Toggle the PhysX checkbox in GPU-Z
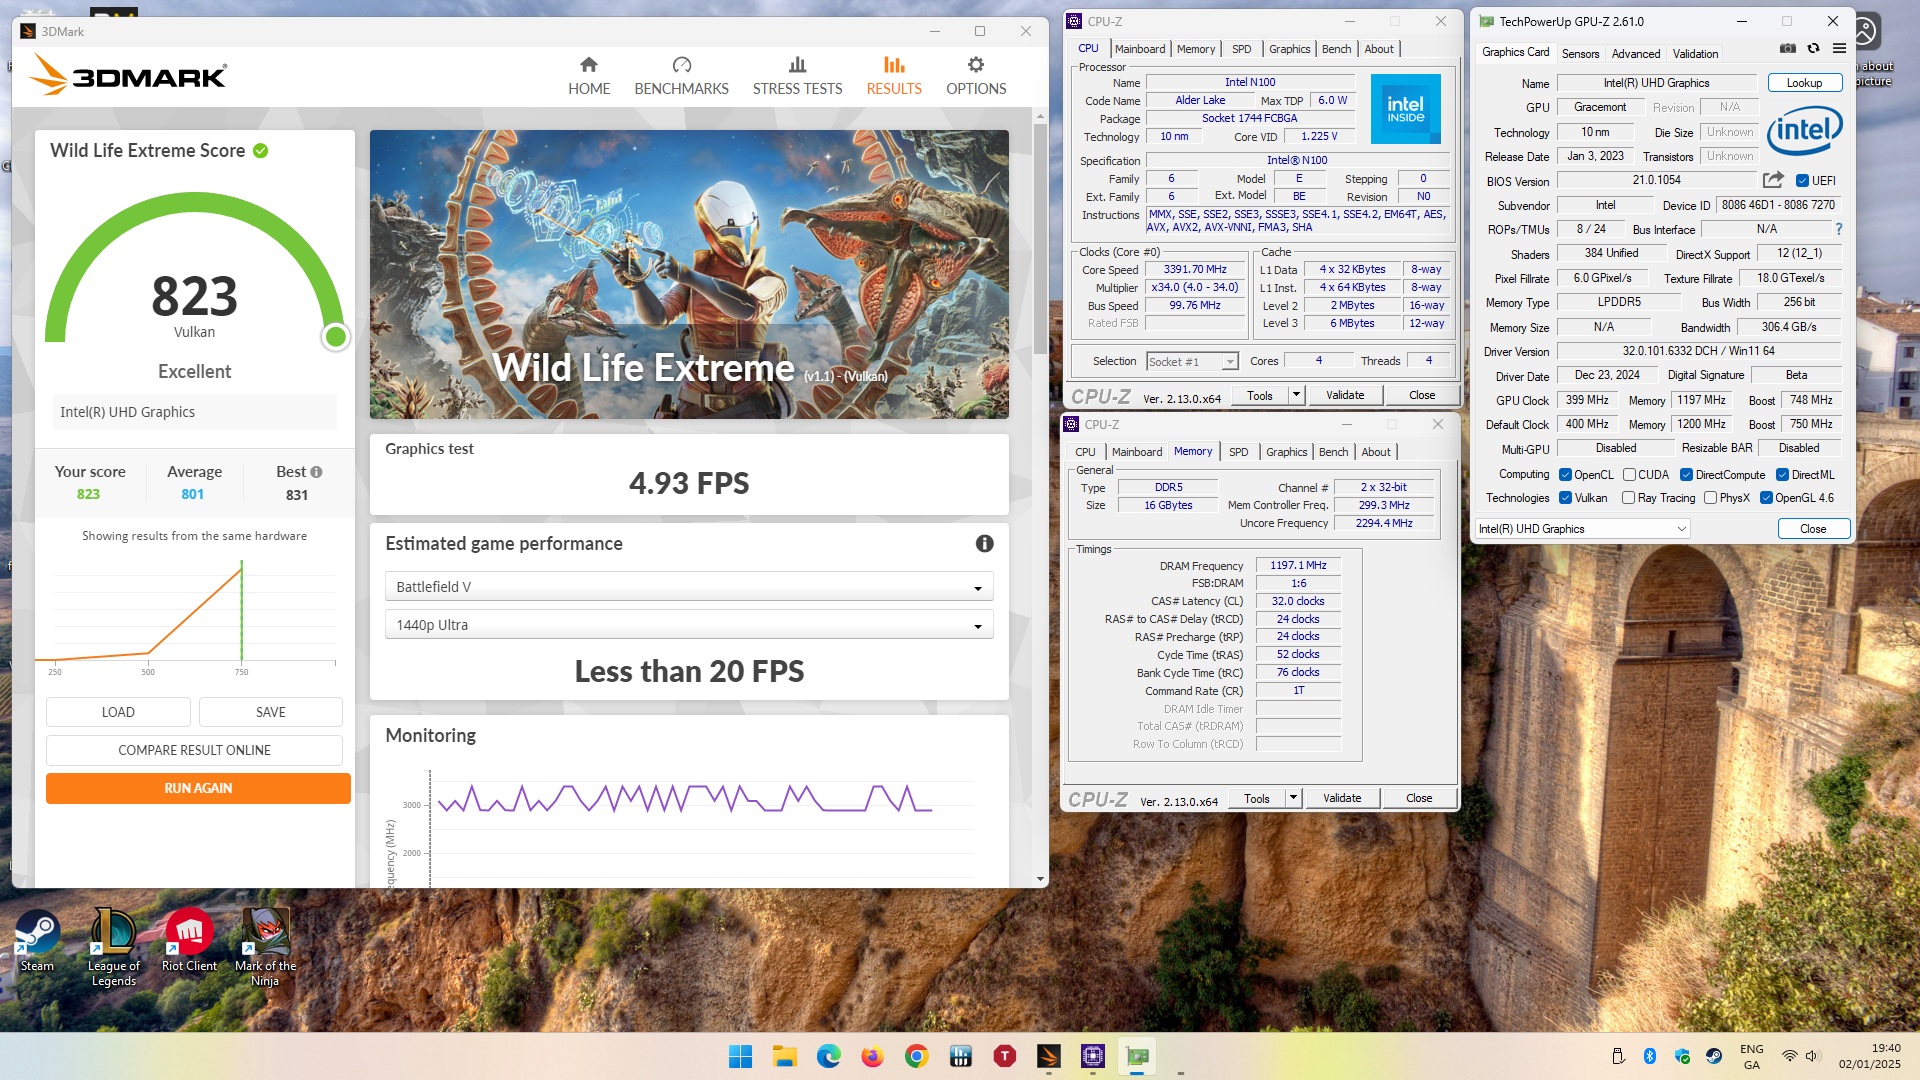This screenshot has width=1920, height=1080. [x=1710, y=498]
